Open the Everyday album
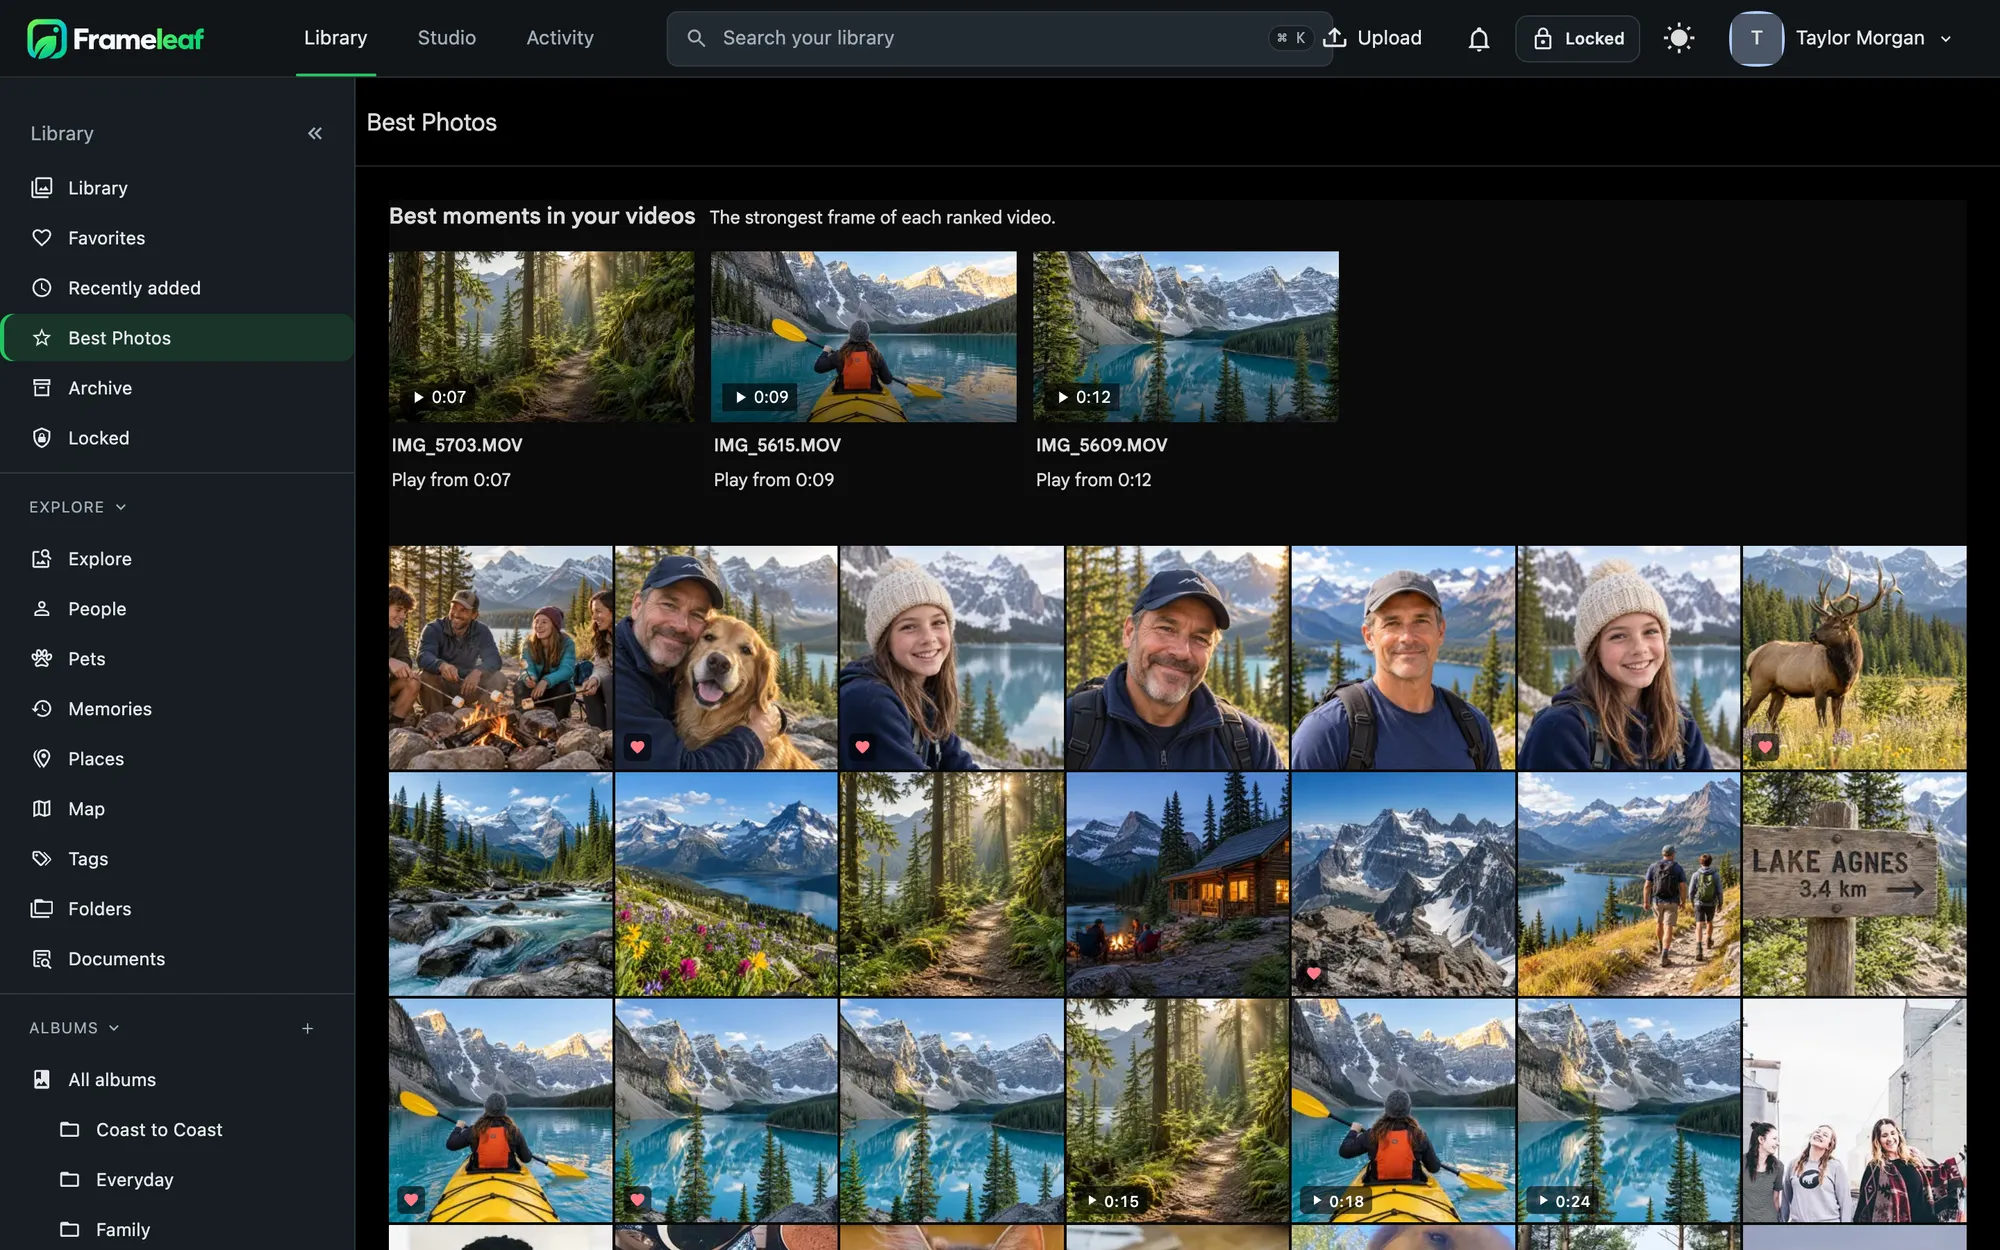2000x1250 pixels. coord(177,1180)
